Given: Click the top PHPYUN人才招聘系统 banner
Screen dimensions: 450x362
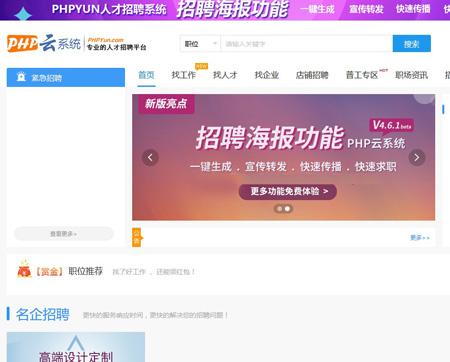Looking at the screenshot, I should 225,10.
